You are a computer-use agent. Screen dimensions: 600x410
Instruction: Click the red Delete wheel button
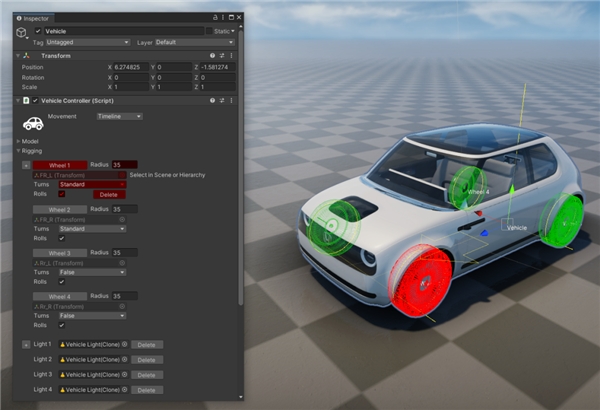pos(109,194)
